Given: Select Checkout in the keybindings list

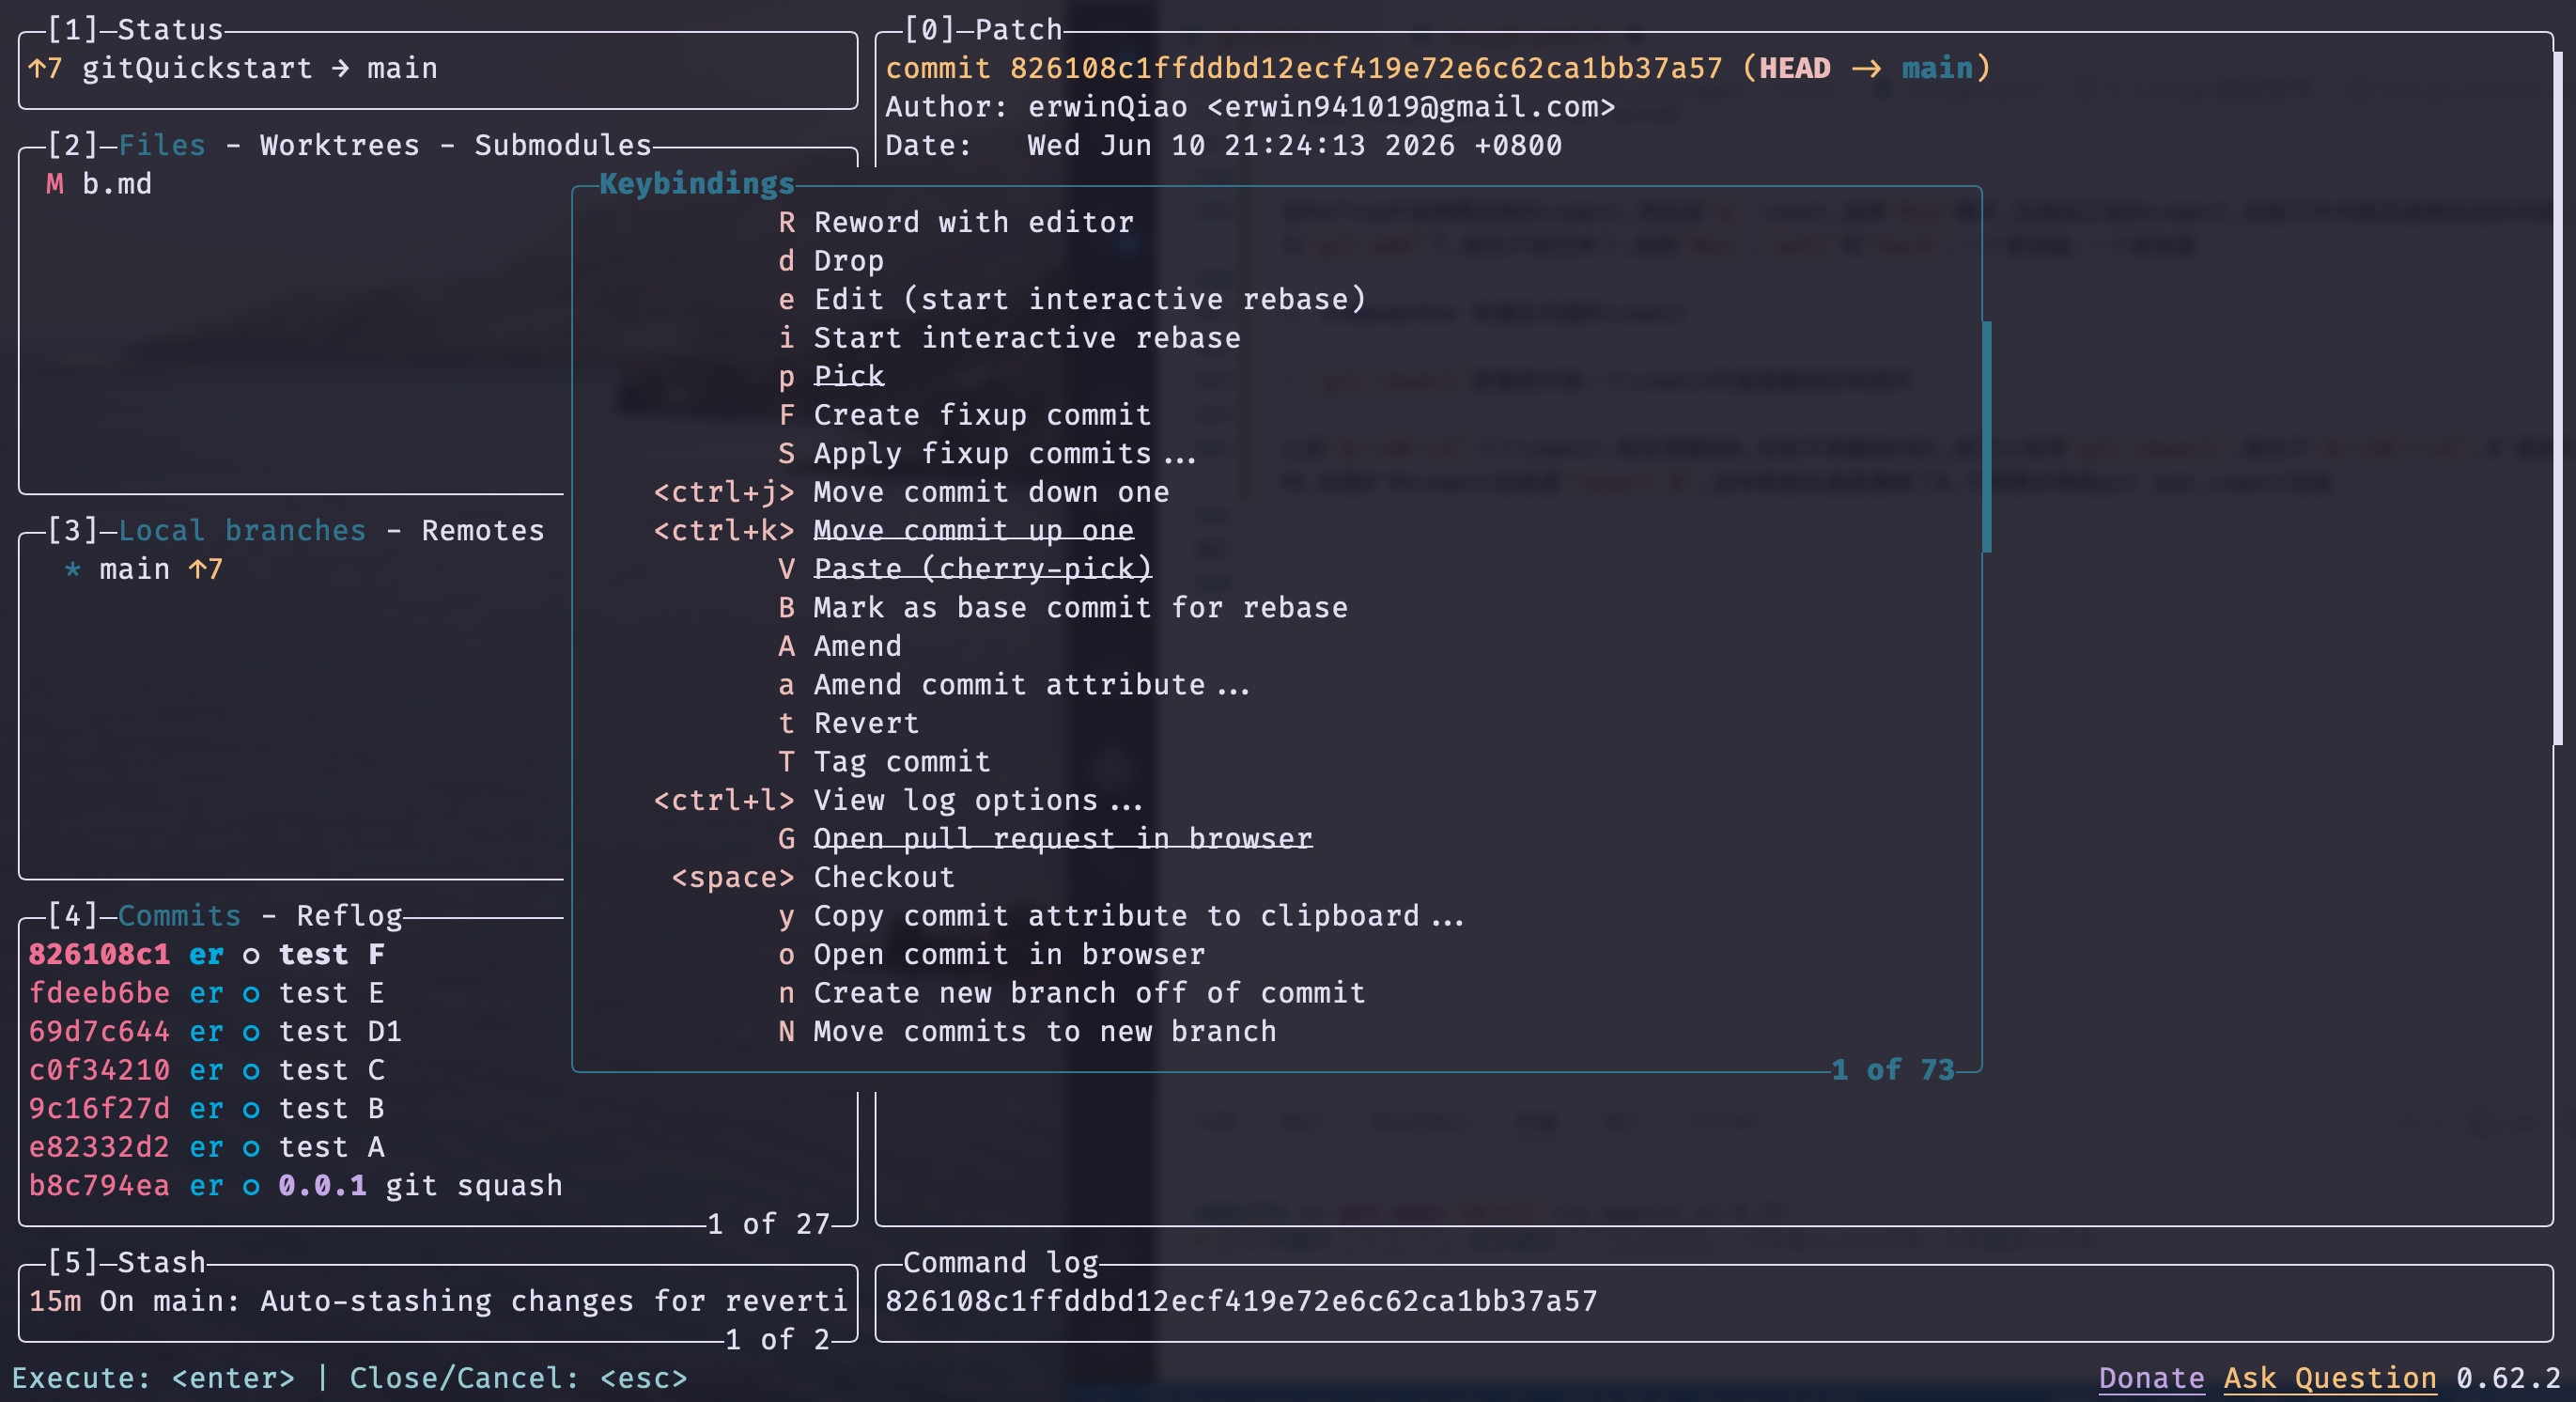Looking at the screenshot, I should tap(813, 877).
